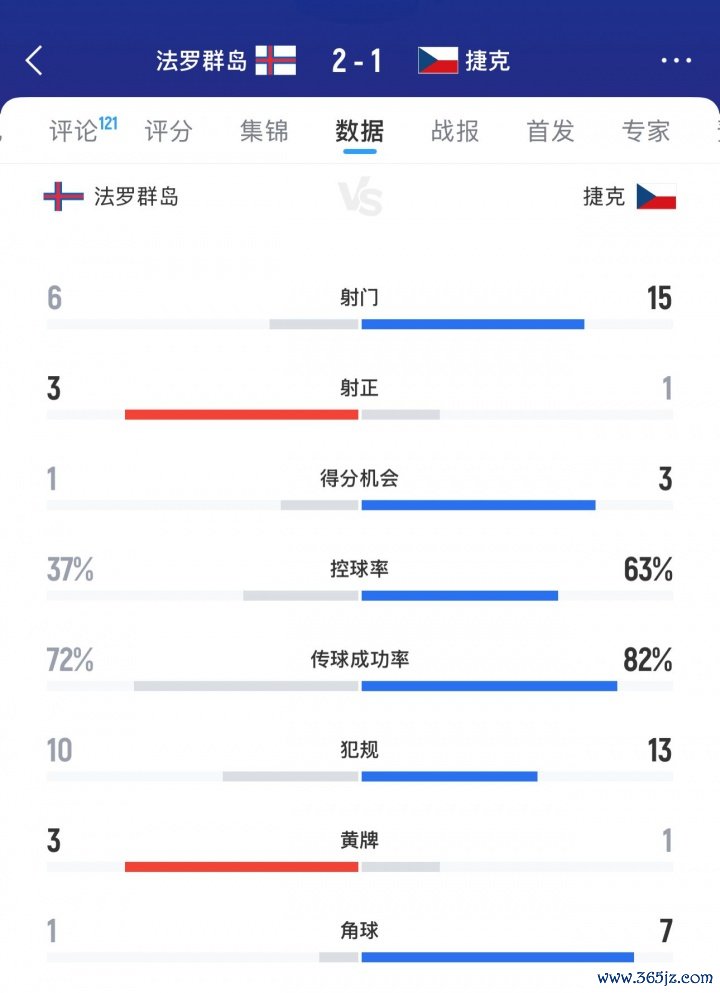
Task: Open the 战报 match report tab
Action: (x=455, y=131)
